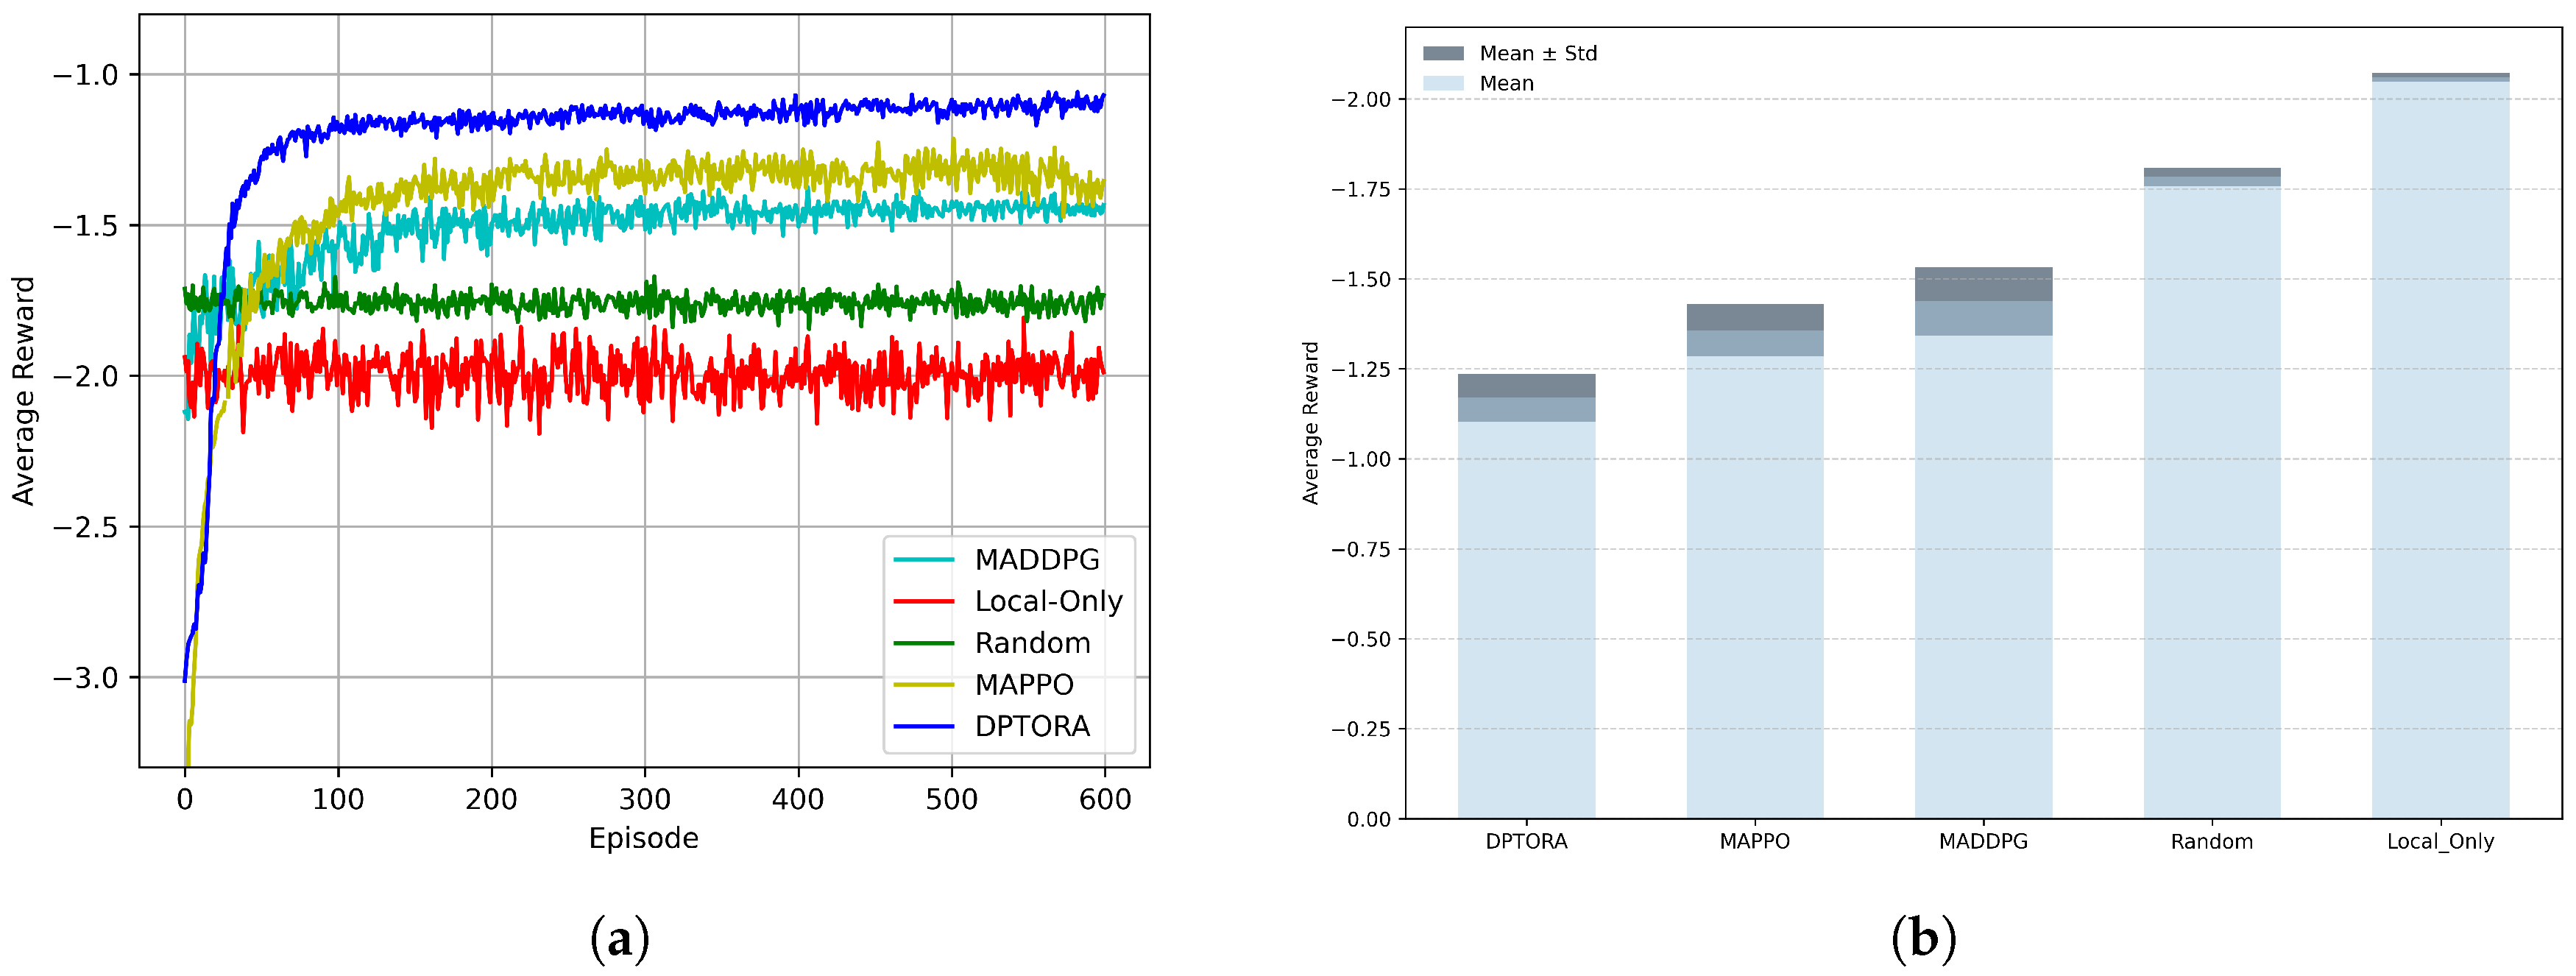Click the 300 tick label on Episode axis
The width and height of the screenshot is (2576, 976).
coord(644,799)
